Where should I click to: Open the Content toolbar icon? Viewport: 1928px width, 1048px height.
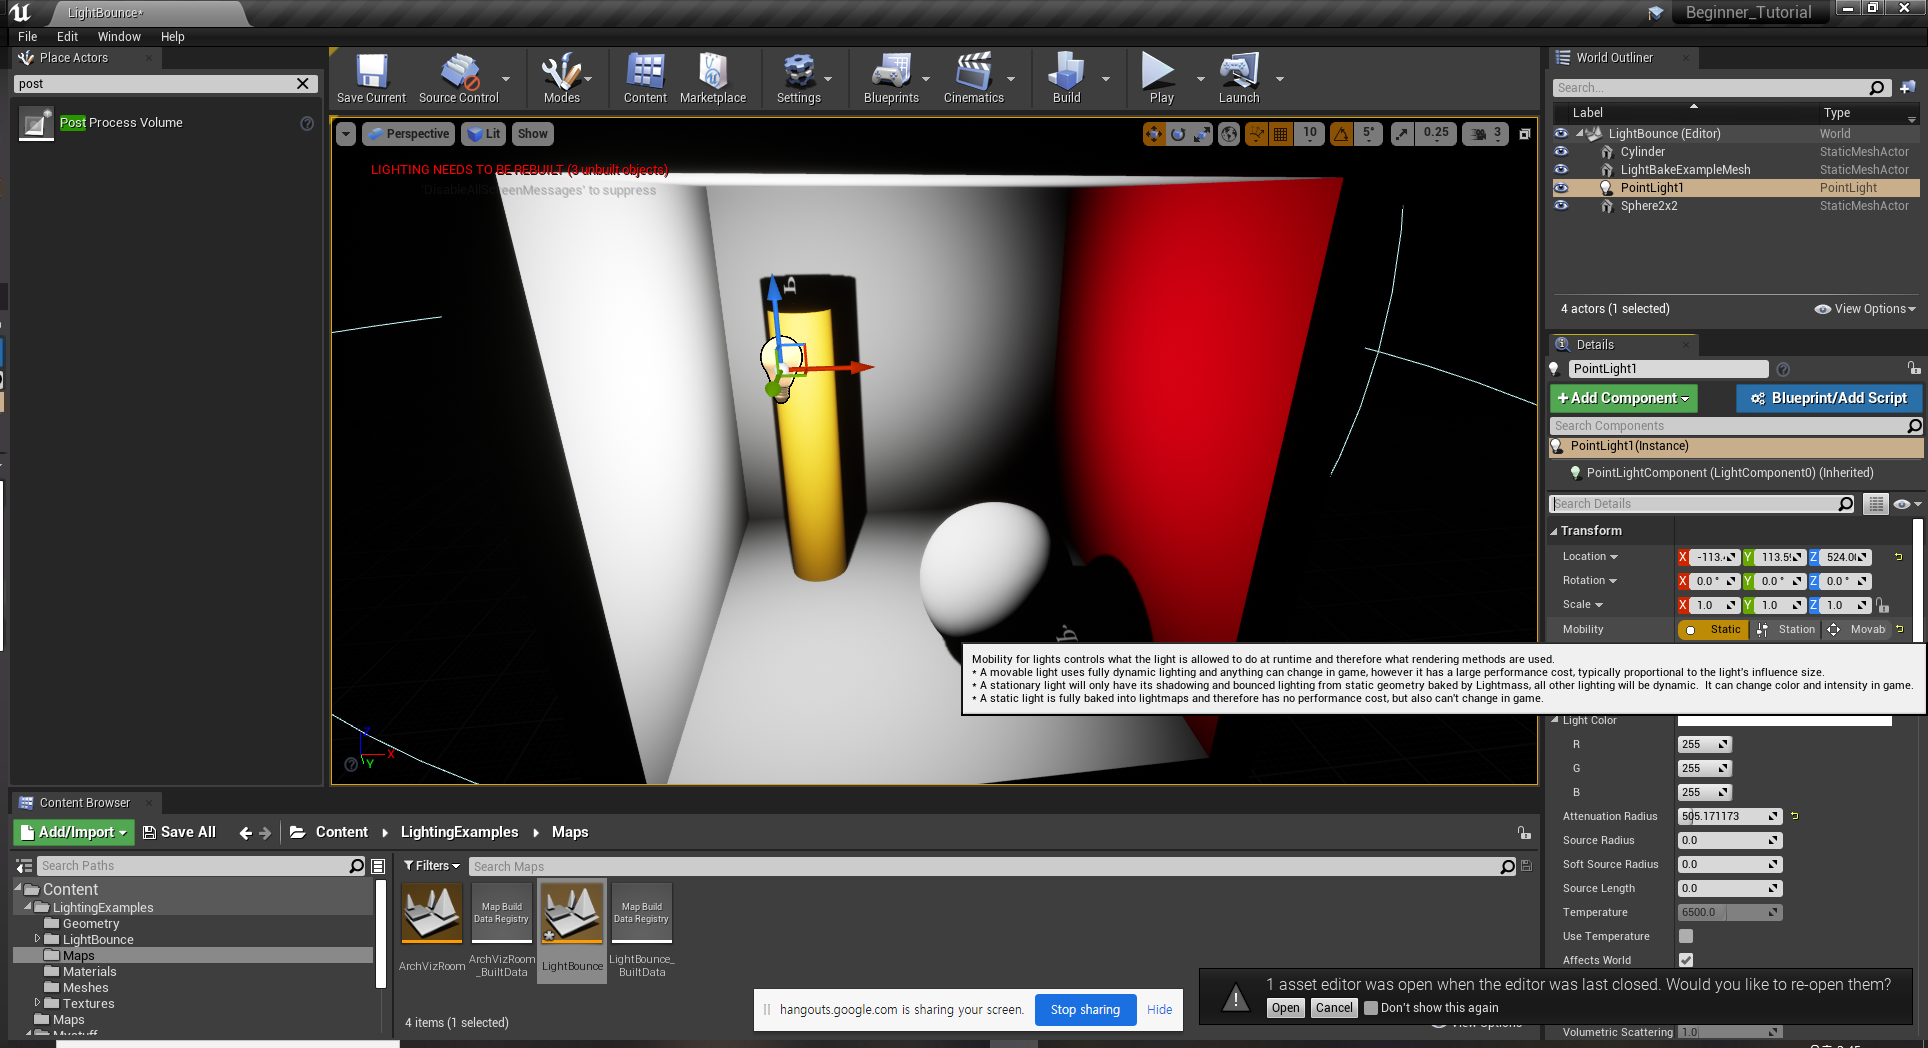tap(645, 78)
